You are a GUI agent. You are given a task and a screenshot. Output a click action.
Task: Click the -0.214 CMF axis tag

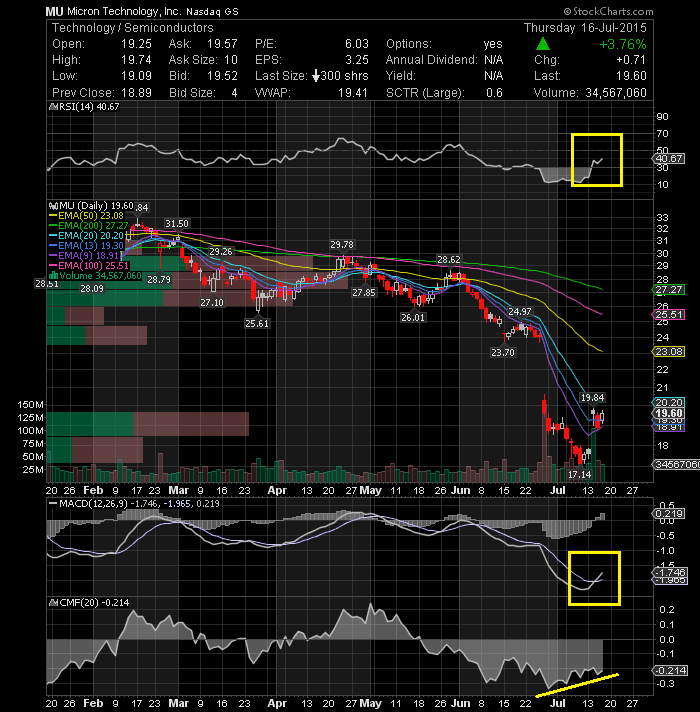click(670, 670)
